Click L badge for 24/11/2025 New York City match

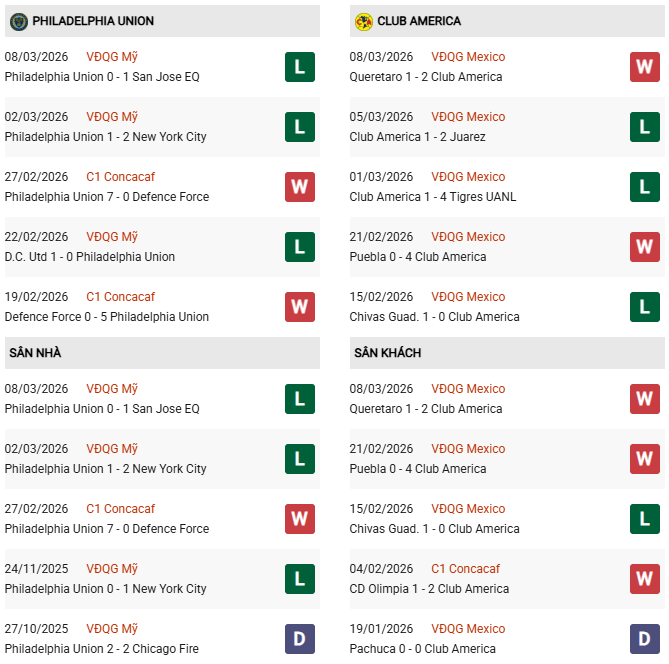pyautogui.click(x=300, y=579)
